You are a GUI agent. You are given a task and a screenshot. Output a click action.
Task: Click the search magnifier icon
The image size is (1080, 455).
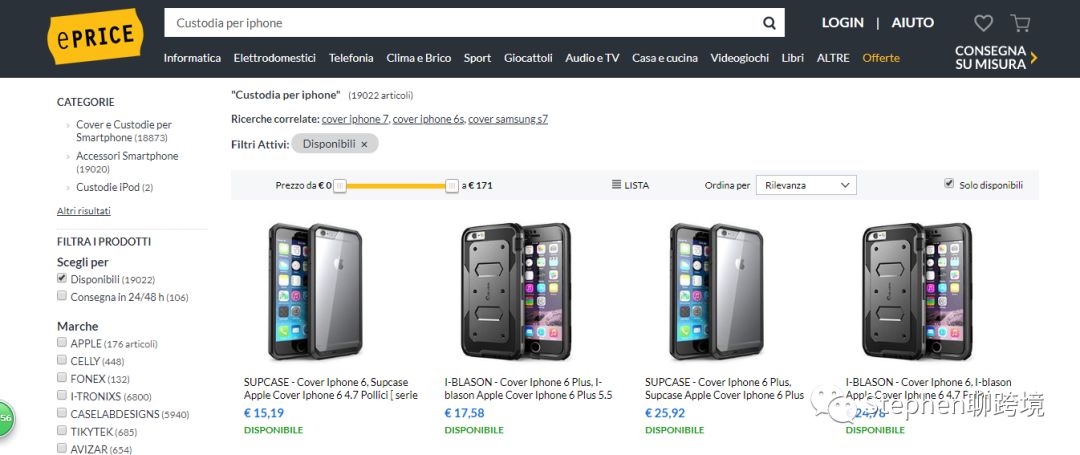point(769,23)
